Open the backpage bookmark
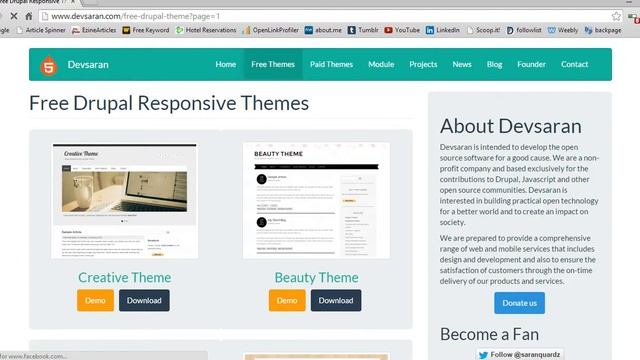 603,30
